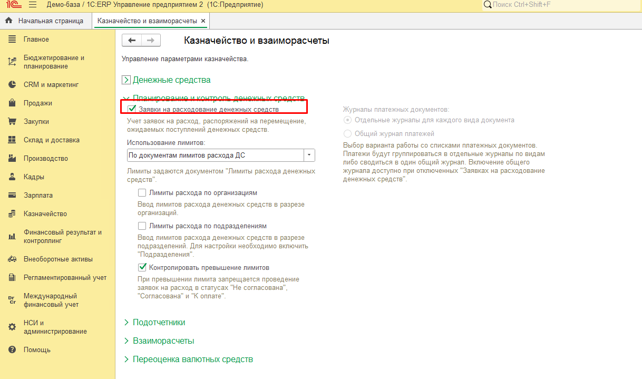Toggle Контролировать превышение лимитов checkbox
Image resolution: width=642 pixels, height=379 pixels.
142,267
